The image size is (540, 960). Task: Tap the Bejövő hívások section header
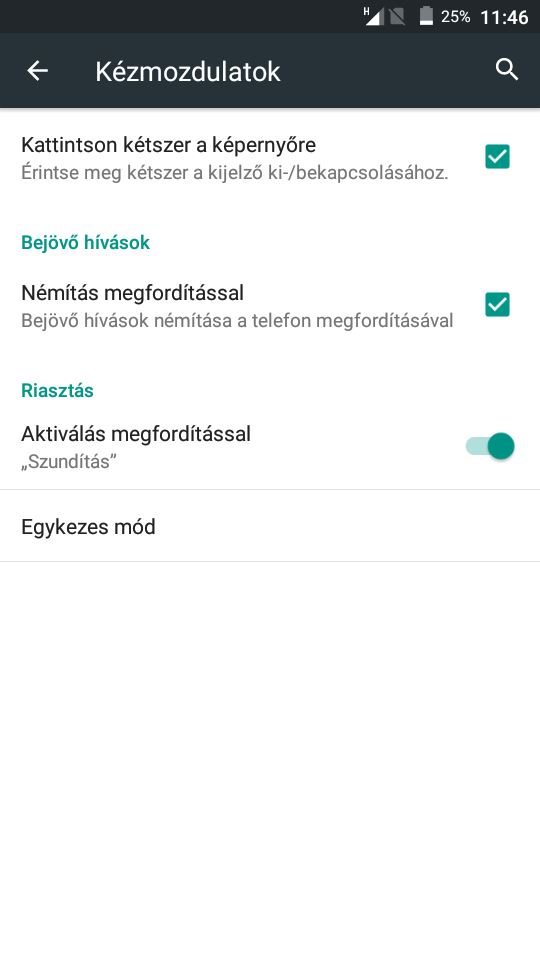(86, 242)
